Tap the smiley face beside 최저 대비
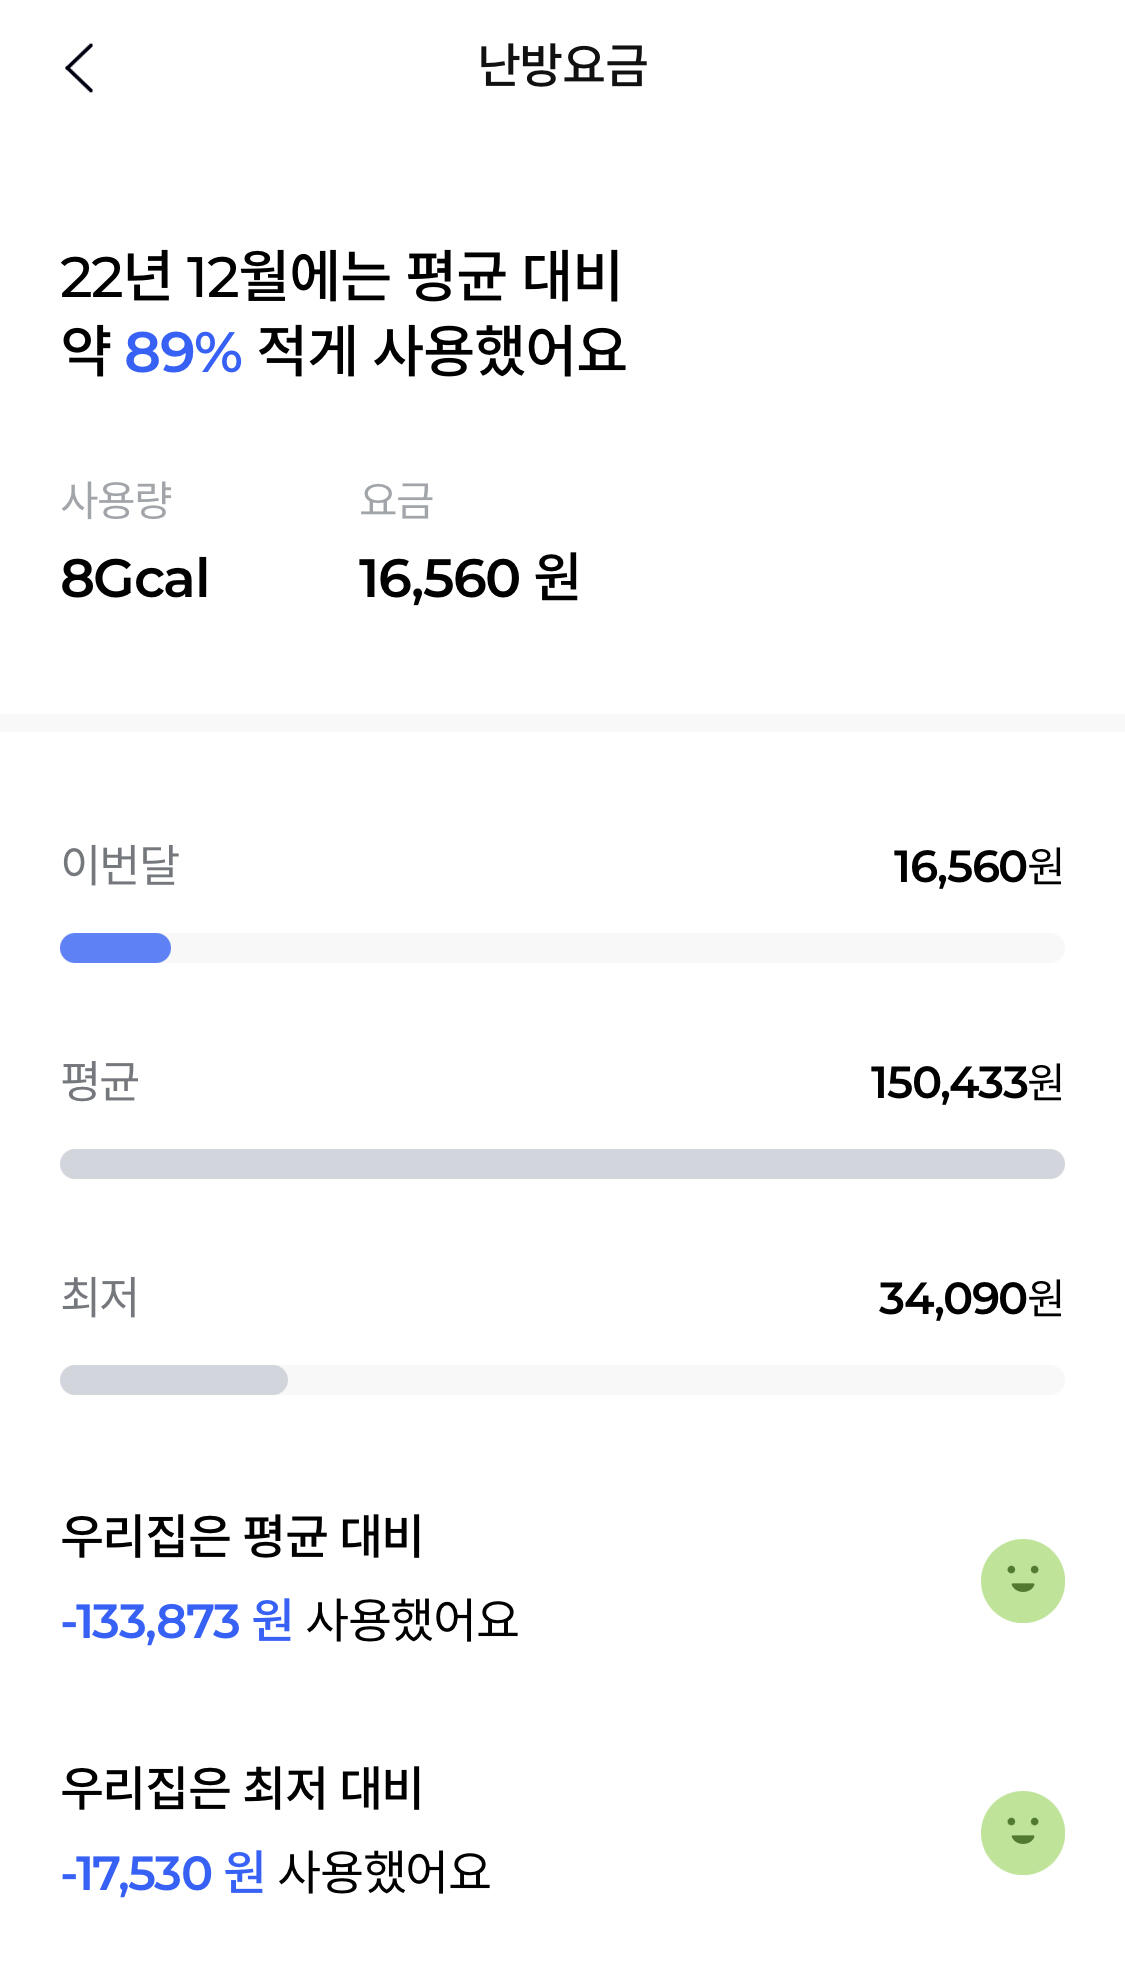 coord(1022,1832)
